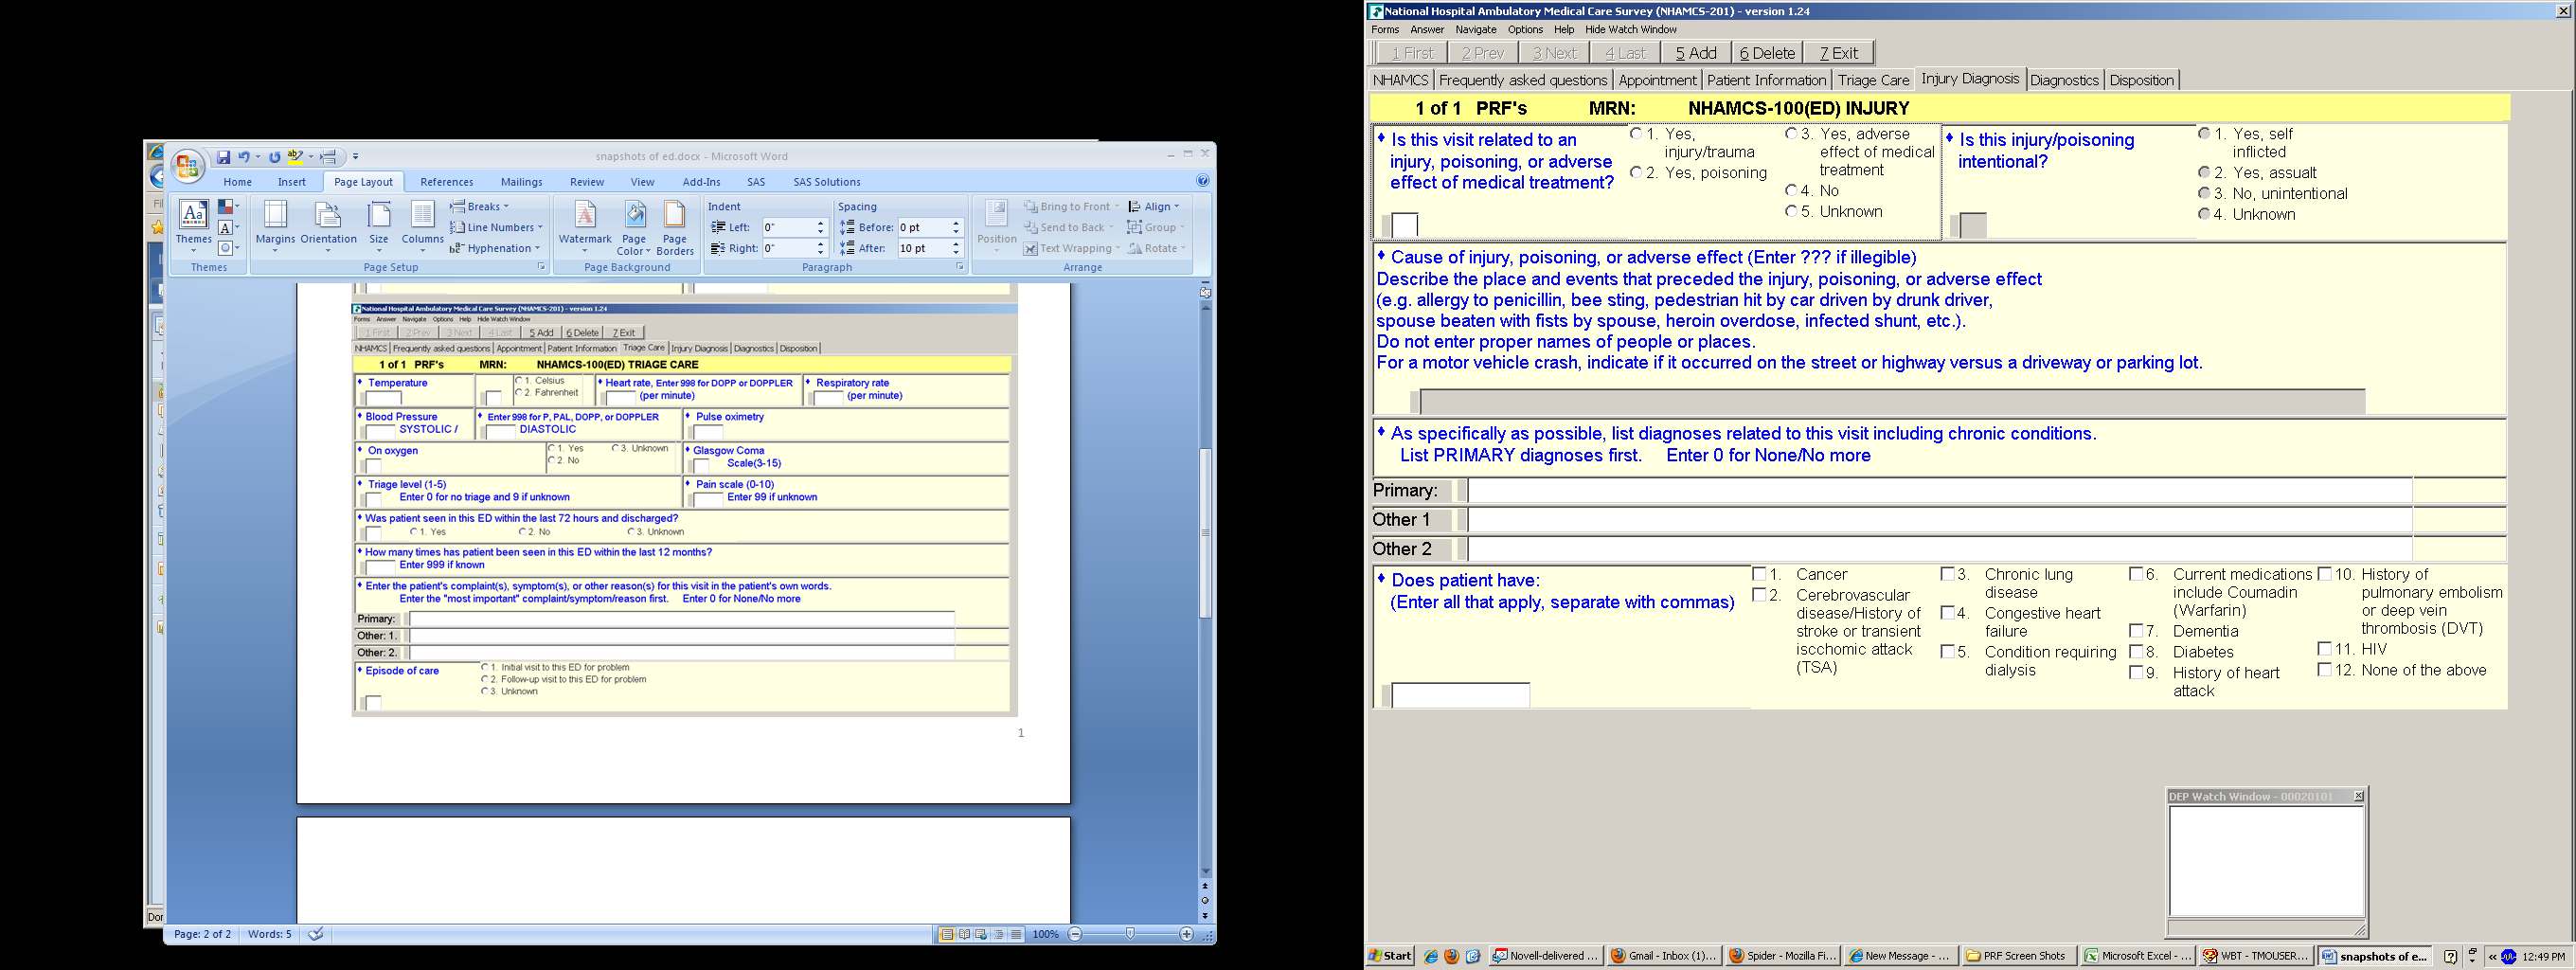Launch Internet Explorer from quick launch bar
Image resolution: width=2576 pixels, height=970 pixels.
click(1431, 956)
